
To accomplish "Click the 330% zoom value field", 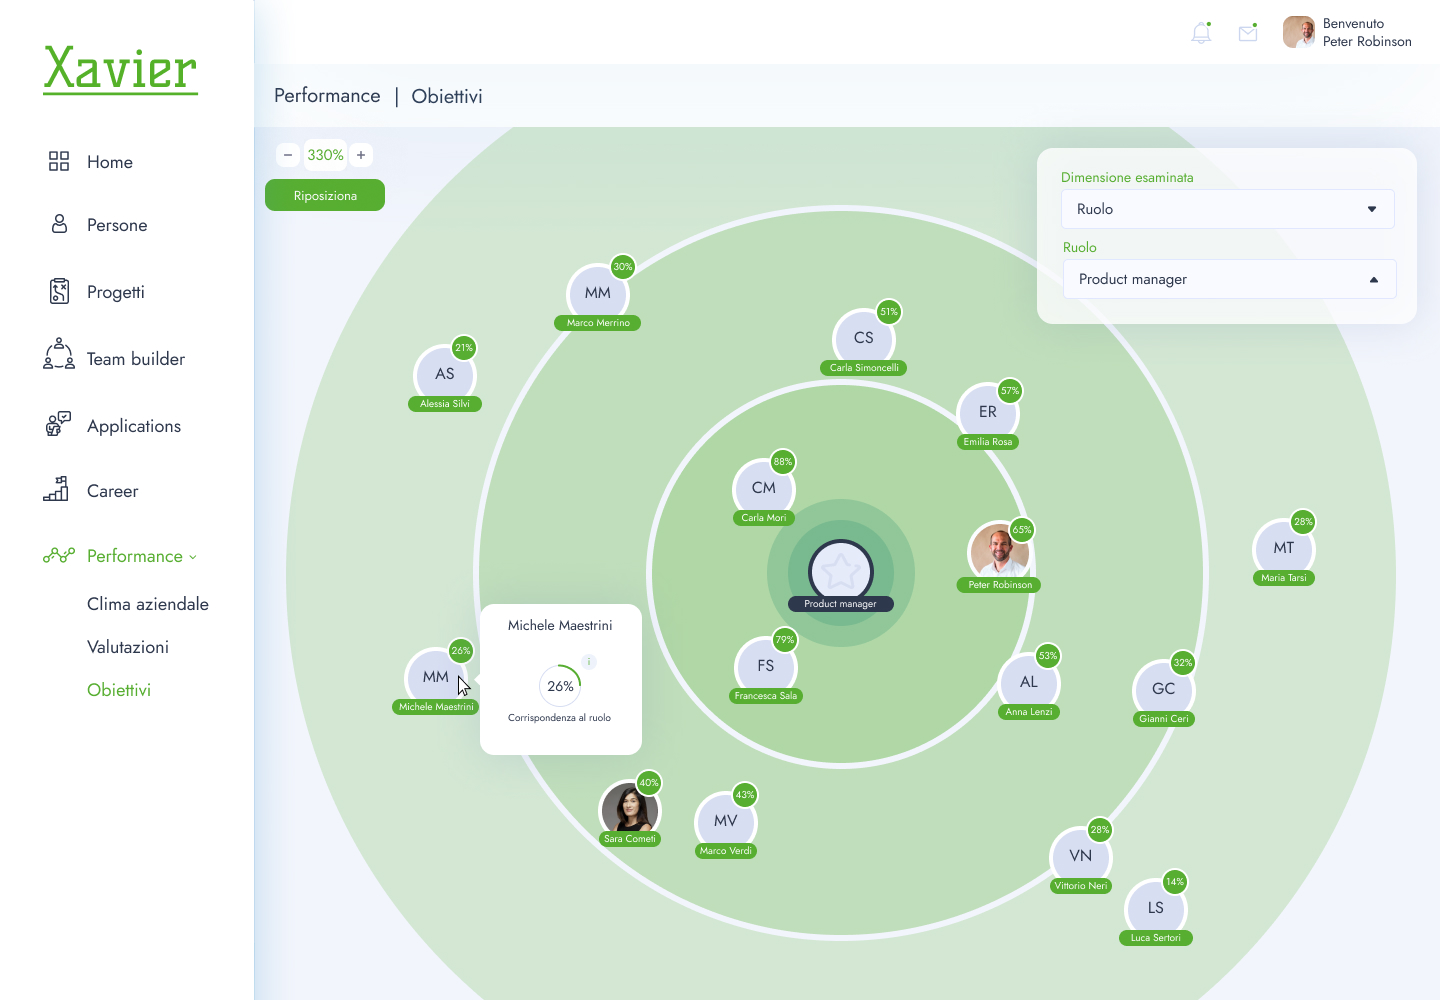I will coord(325,155).
